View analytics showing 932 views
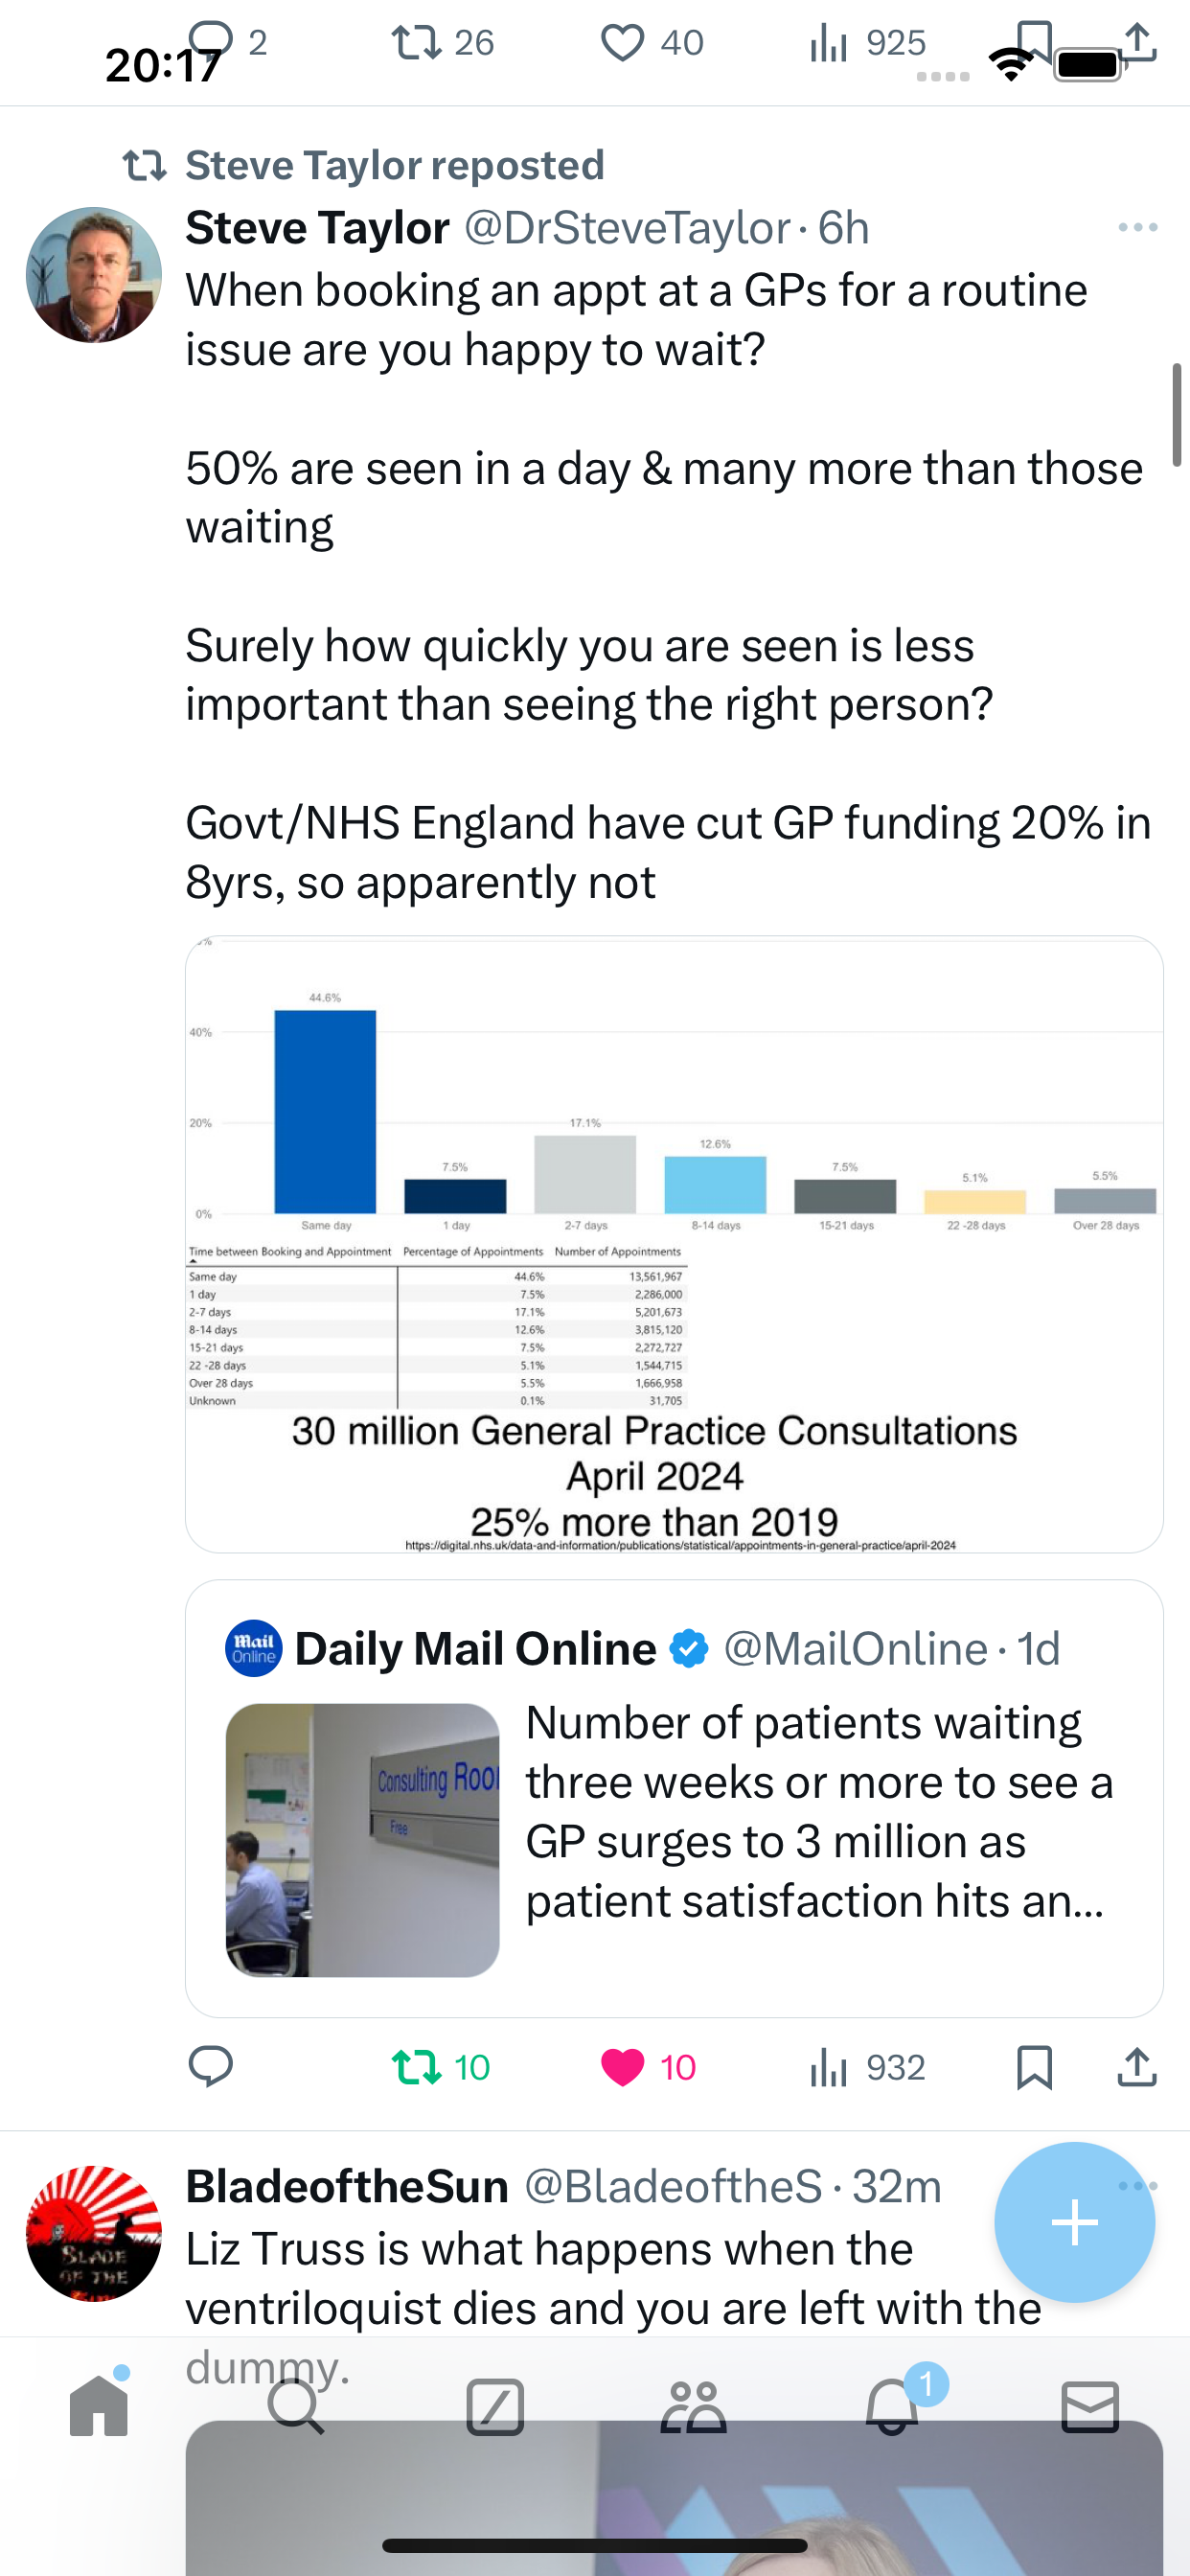The width and height of the screenshot is (1190, 2576). coord(867,2067)
